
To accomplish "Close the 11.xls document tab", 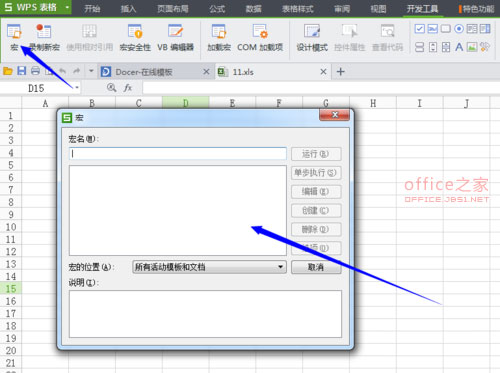I will pyautogui.click(x=323, y=72).
